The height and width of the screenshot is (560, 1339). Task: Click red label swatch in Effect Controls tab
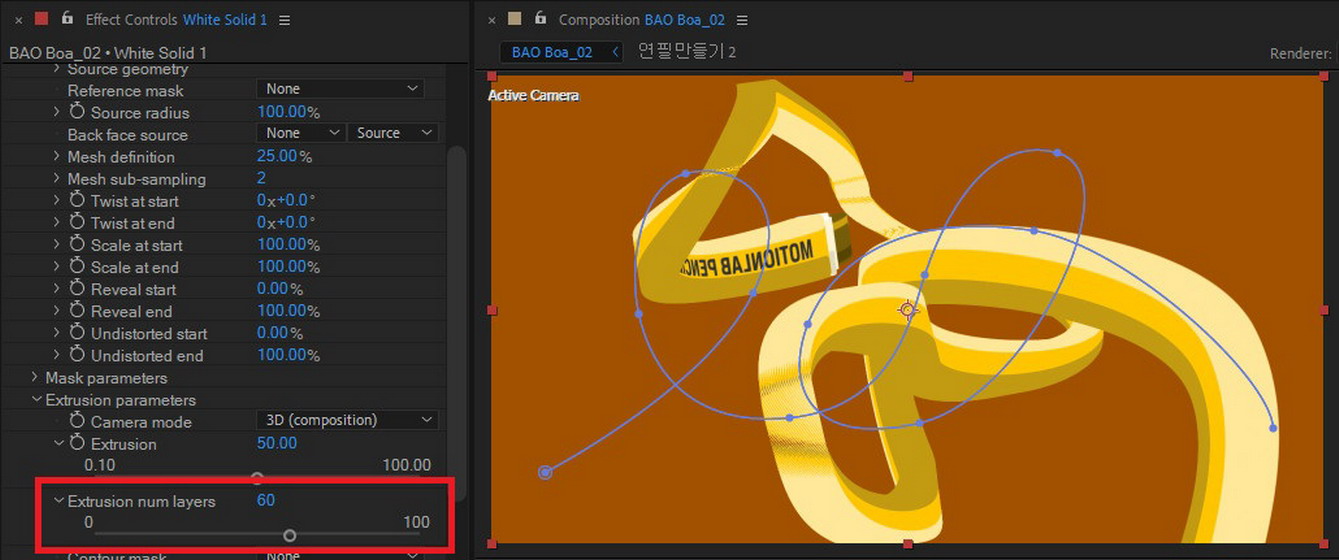pos(41,19)
